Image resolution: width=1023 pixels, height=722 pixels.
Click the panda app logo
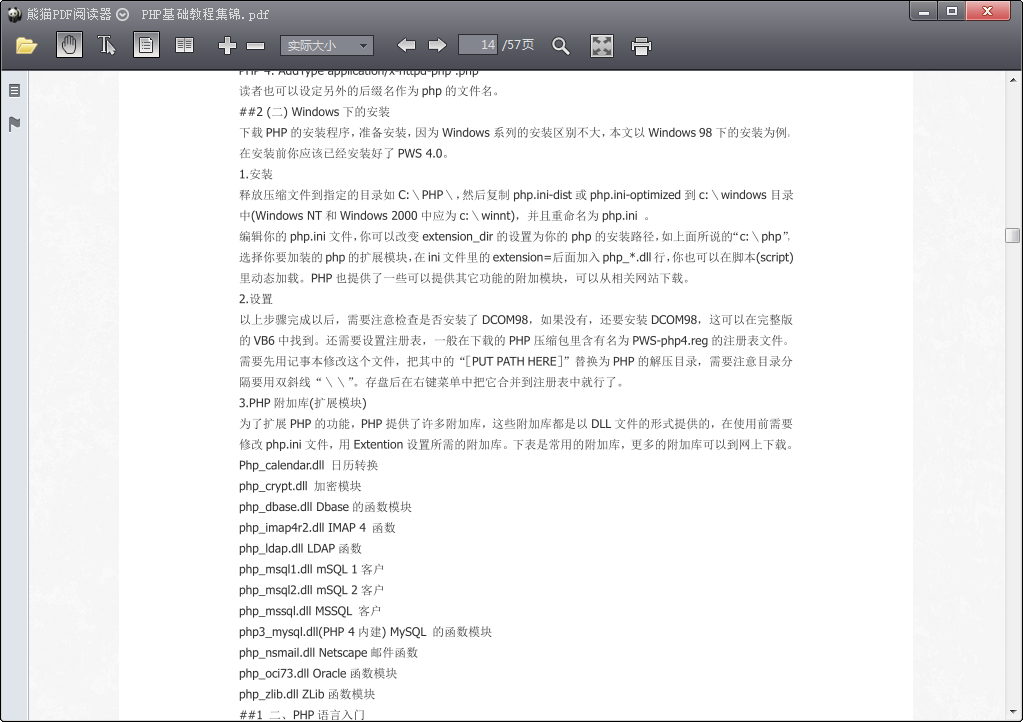click(13, 14)
